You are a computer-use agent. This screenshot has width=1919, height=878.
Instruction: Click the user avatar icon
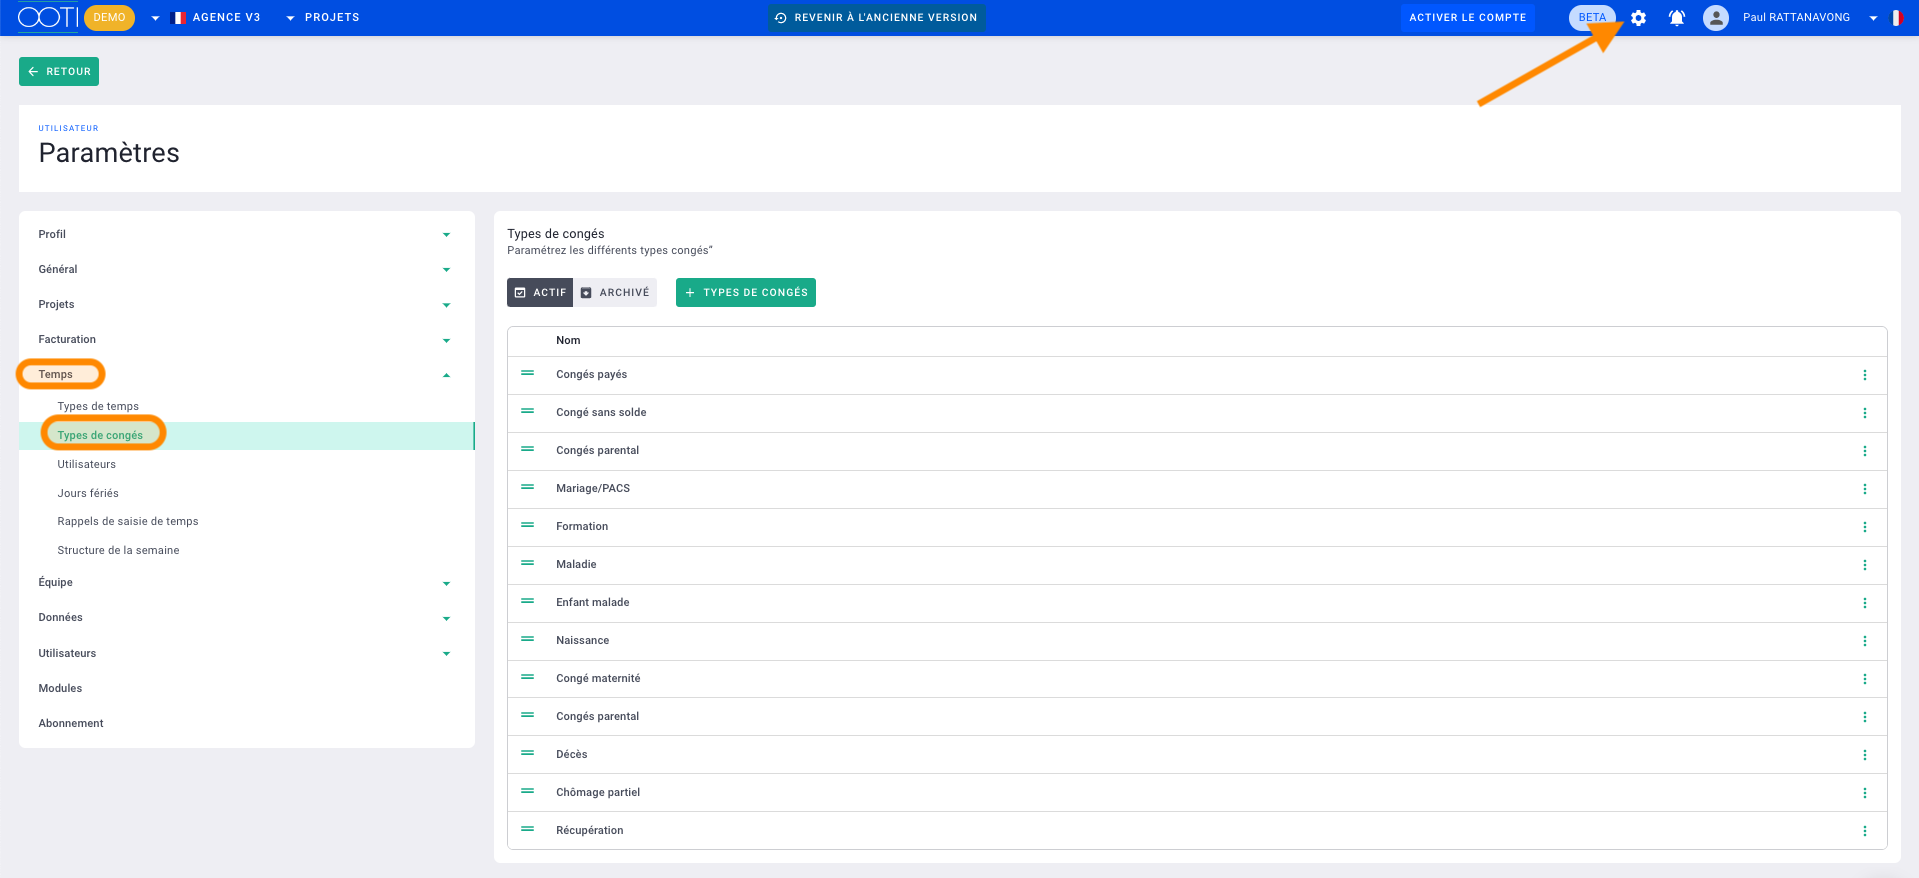coord(1716,18)
